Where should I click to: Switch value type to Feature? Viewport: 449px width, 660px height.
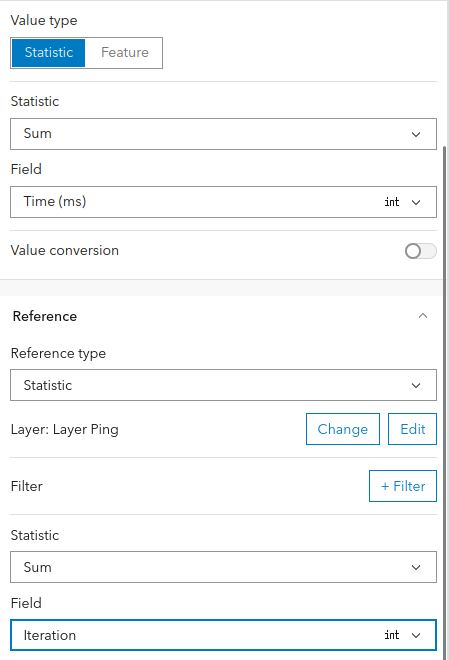[x=124, y=53]
